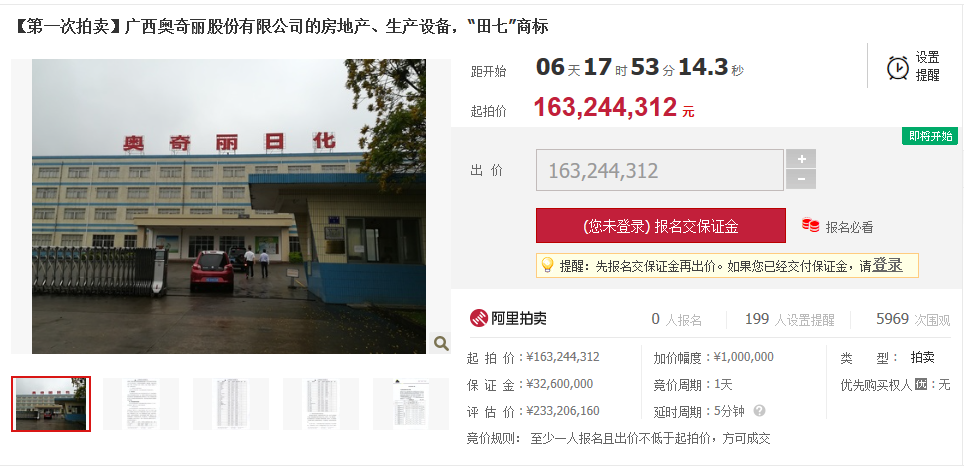Open the 报名必看 link
Screen dimensions: 964x466
849,227
